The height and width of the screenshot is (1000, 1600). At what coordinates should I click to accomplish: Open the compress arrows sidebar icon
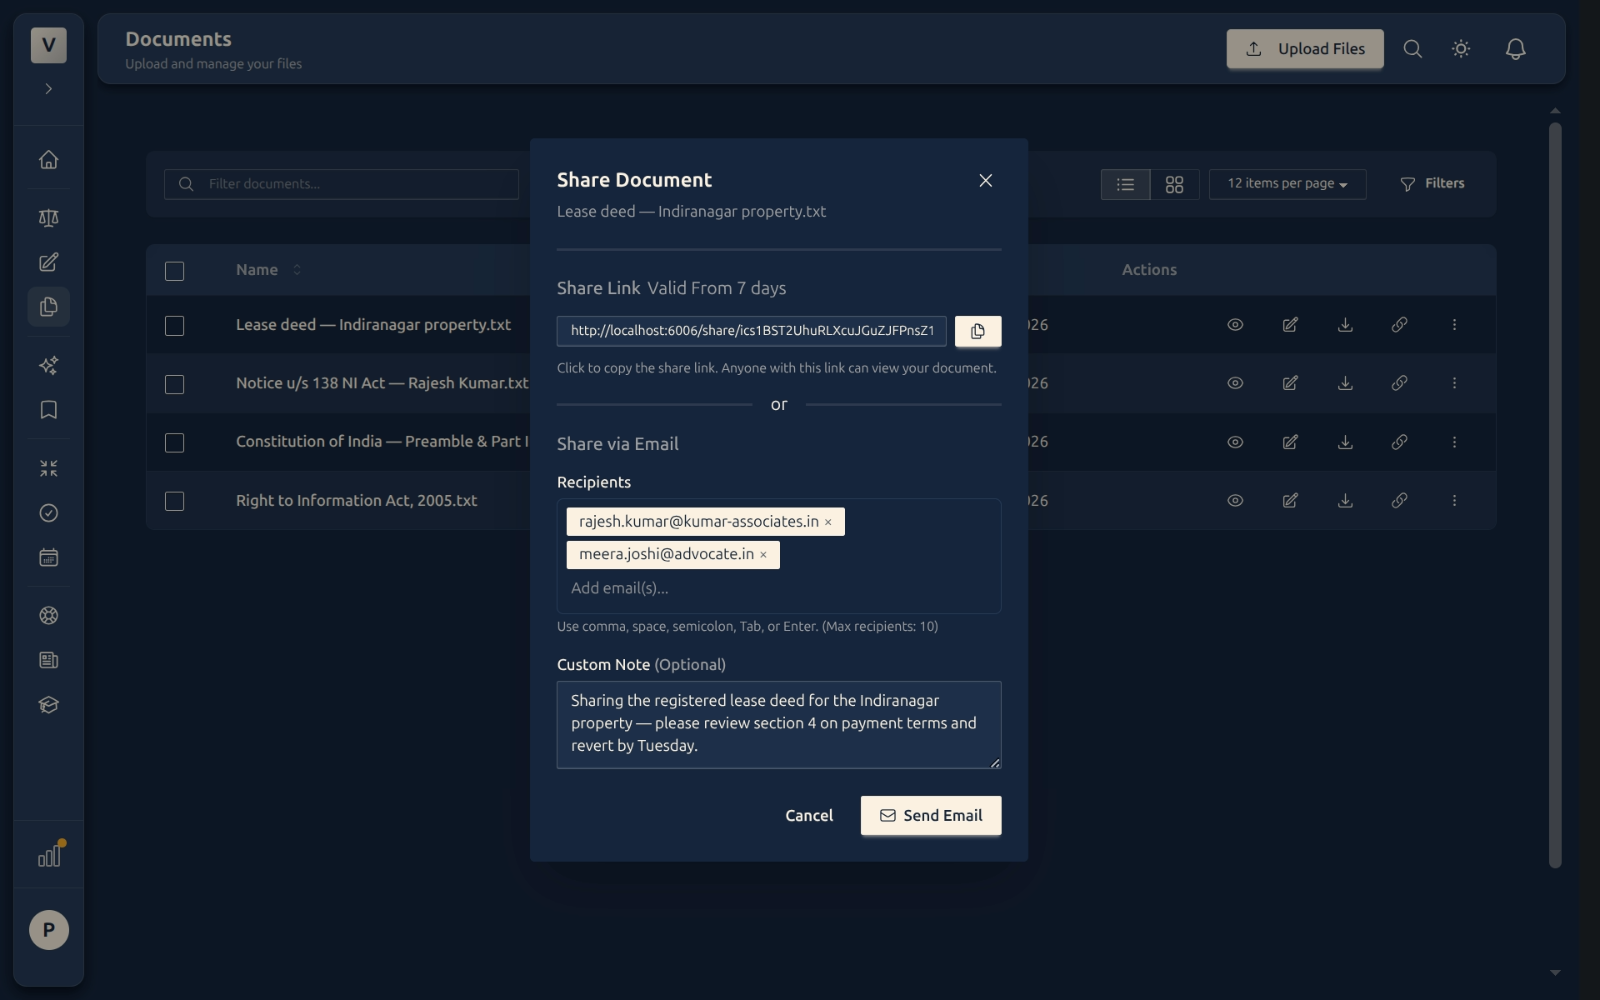tap(48, 468)
